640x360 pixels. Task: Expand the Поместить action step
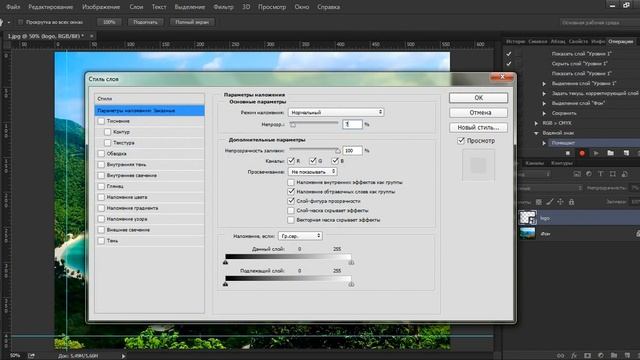coord(544,143)
